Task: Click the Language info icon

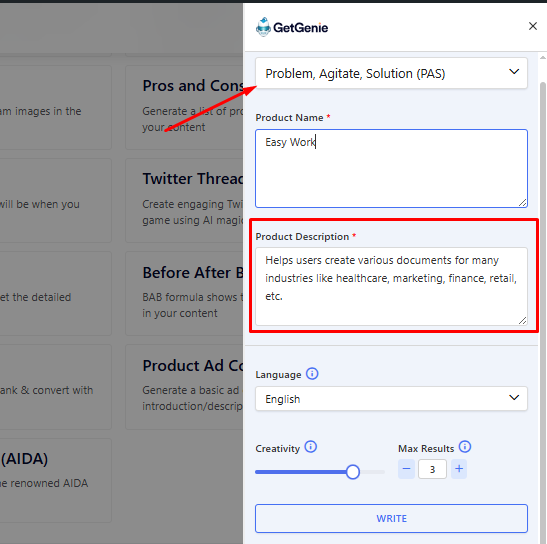Action: (312, 374)
